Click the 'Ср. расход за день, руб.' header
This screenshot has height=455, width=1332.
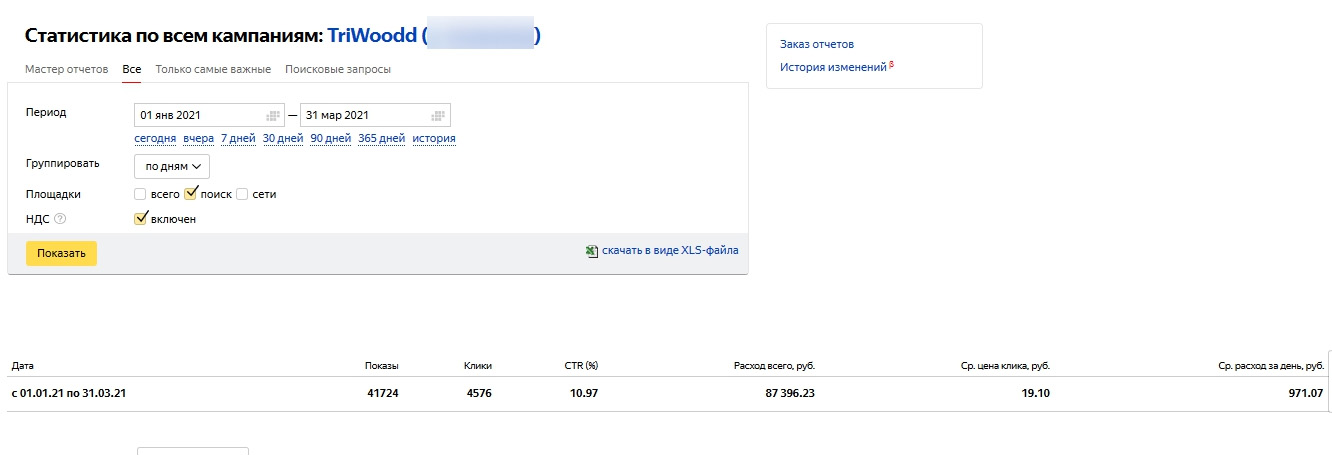1271,366
